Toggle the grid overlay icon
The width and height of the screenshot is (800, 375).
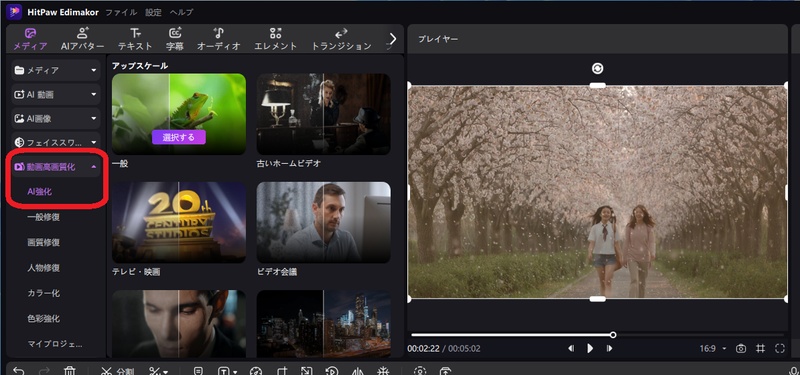pos(760,348)
